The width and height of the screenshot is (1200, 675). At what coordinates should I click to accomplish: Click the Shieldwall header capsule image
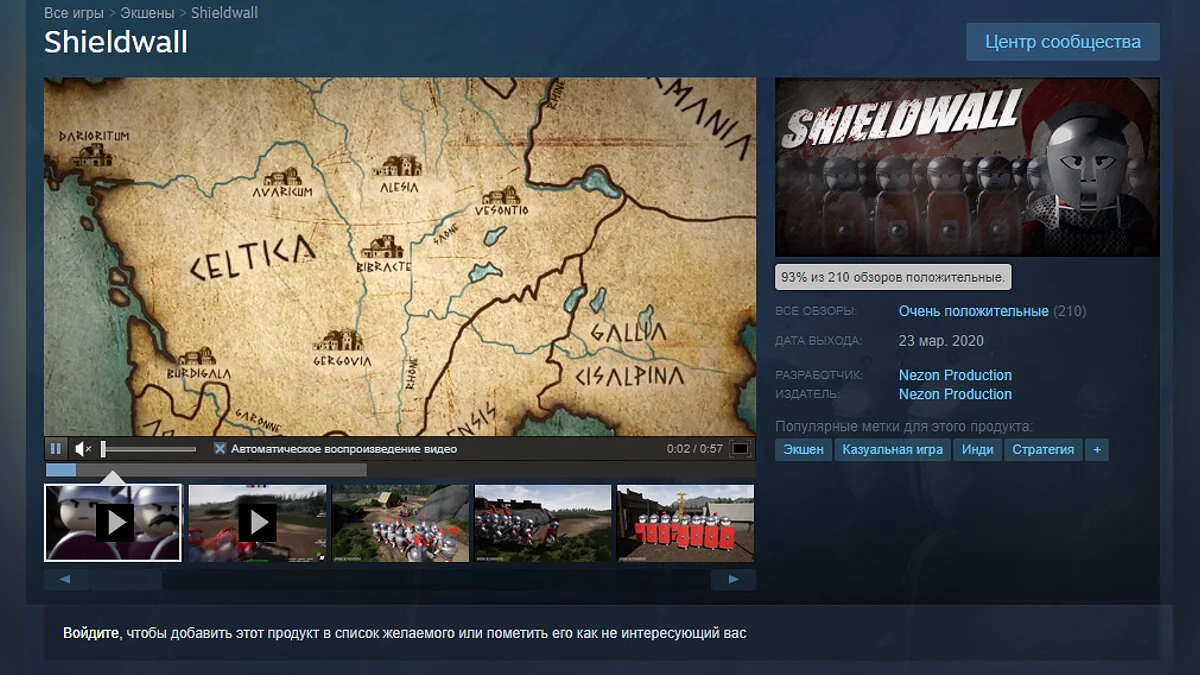967,167
